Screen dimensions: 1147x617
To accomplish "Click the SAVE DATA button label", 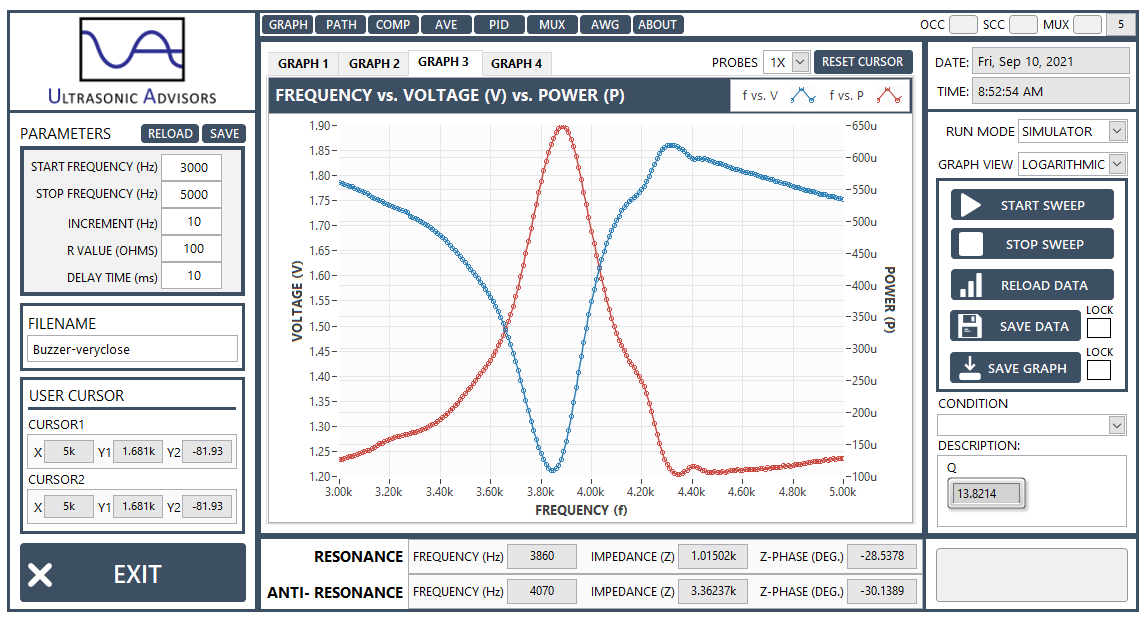I will pyautogui.click(x=1034, y=326).
